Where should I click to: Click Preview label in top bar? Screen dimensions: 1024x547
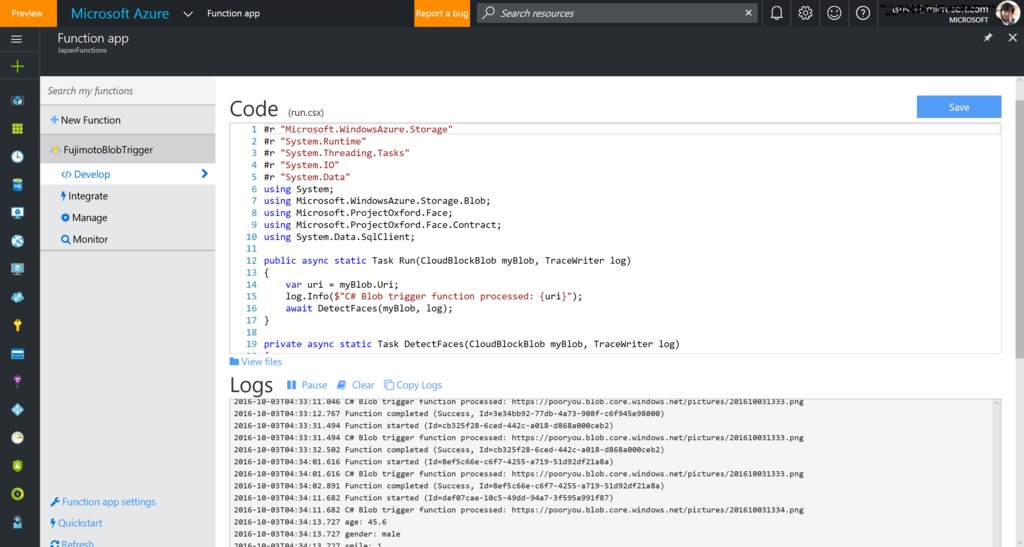click(x=27, y=13)
